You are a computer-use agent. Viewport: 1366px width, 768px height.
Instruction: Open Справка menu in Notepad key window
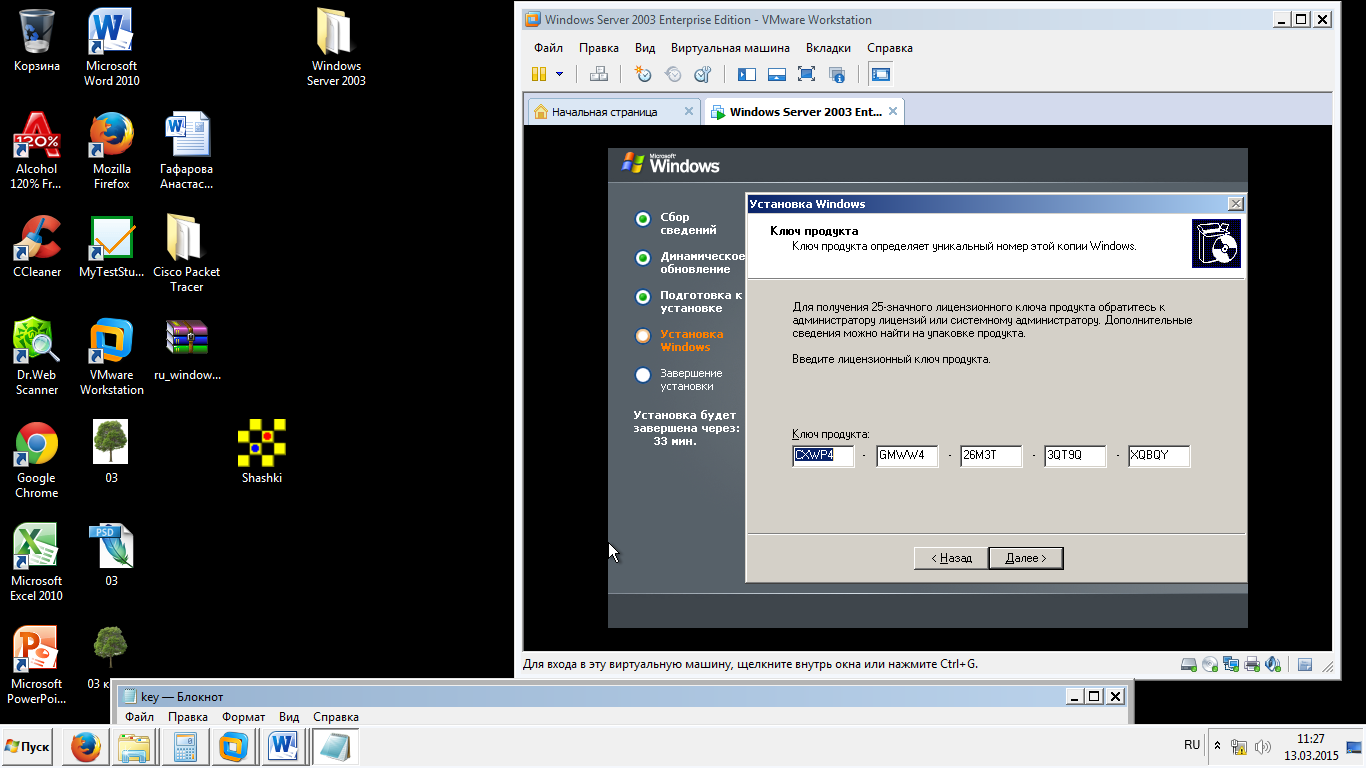(x=336, y=717)
